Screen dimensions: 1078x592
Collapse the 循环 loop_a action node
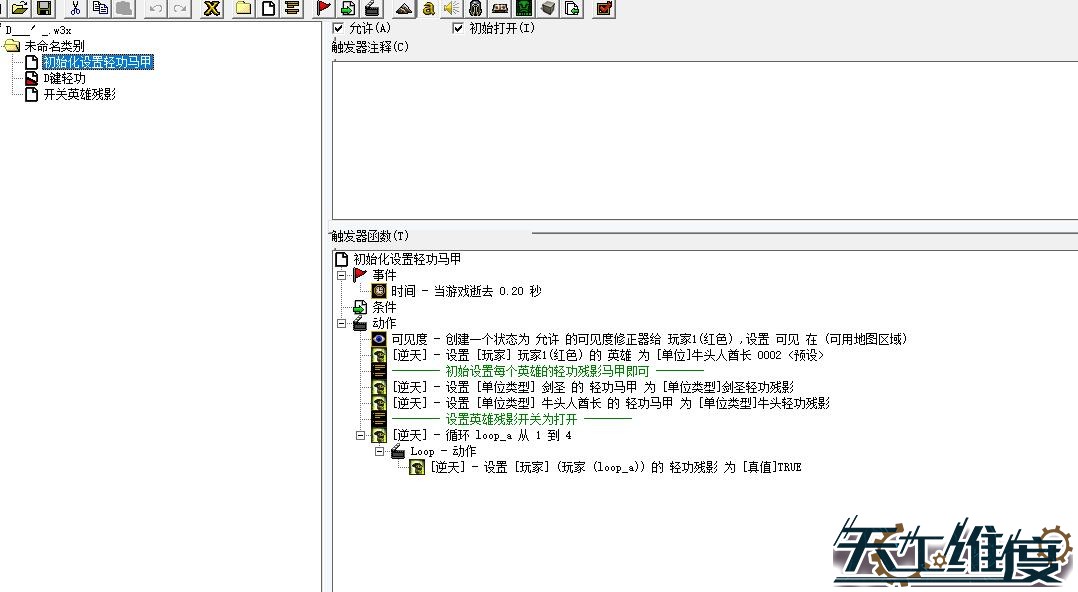point(361,435)
